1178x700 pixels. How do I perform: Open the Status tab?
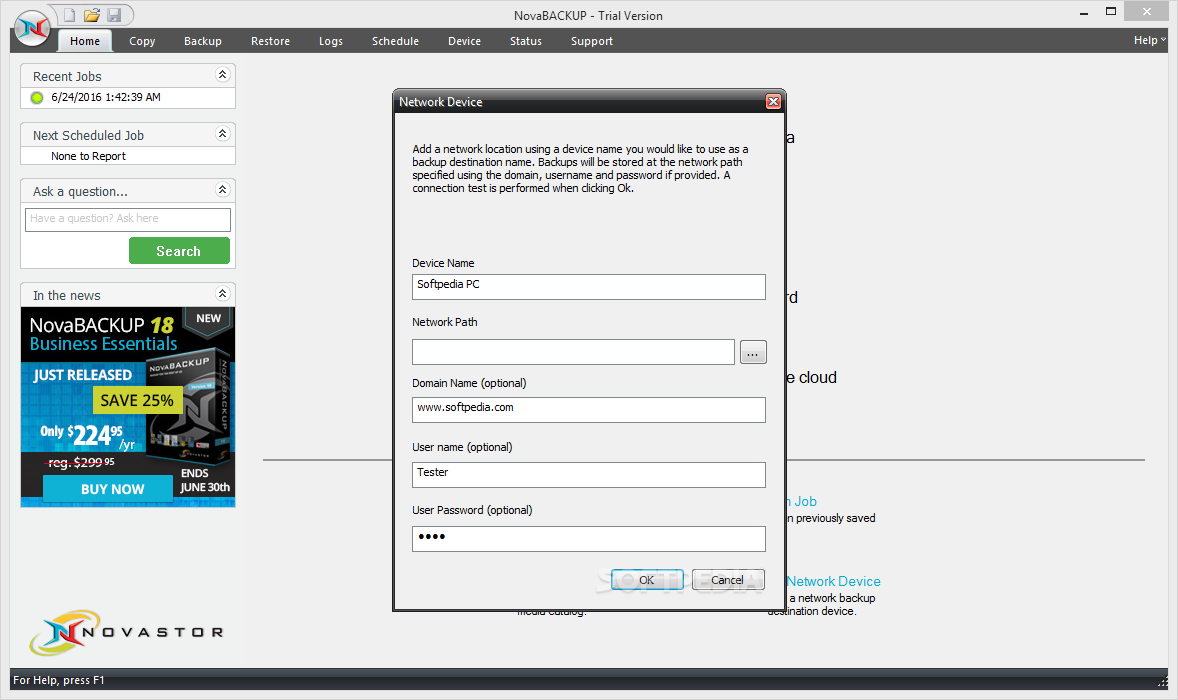click(x=526, y=41)
